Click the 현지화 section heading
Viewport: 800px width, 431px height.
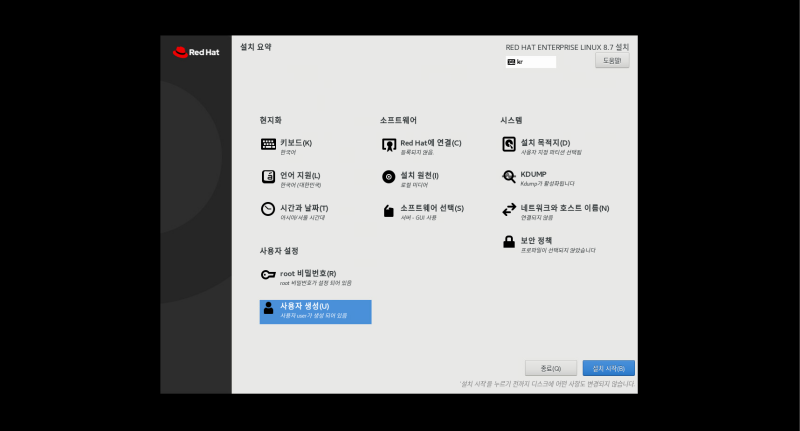click(270, 120)
